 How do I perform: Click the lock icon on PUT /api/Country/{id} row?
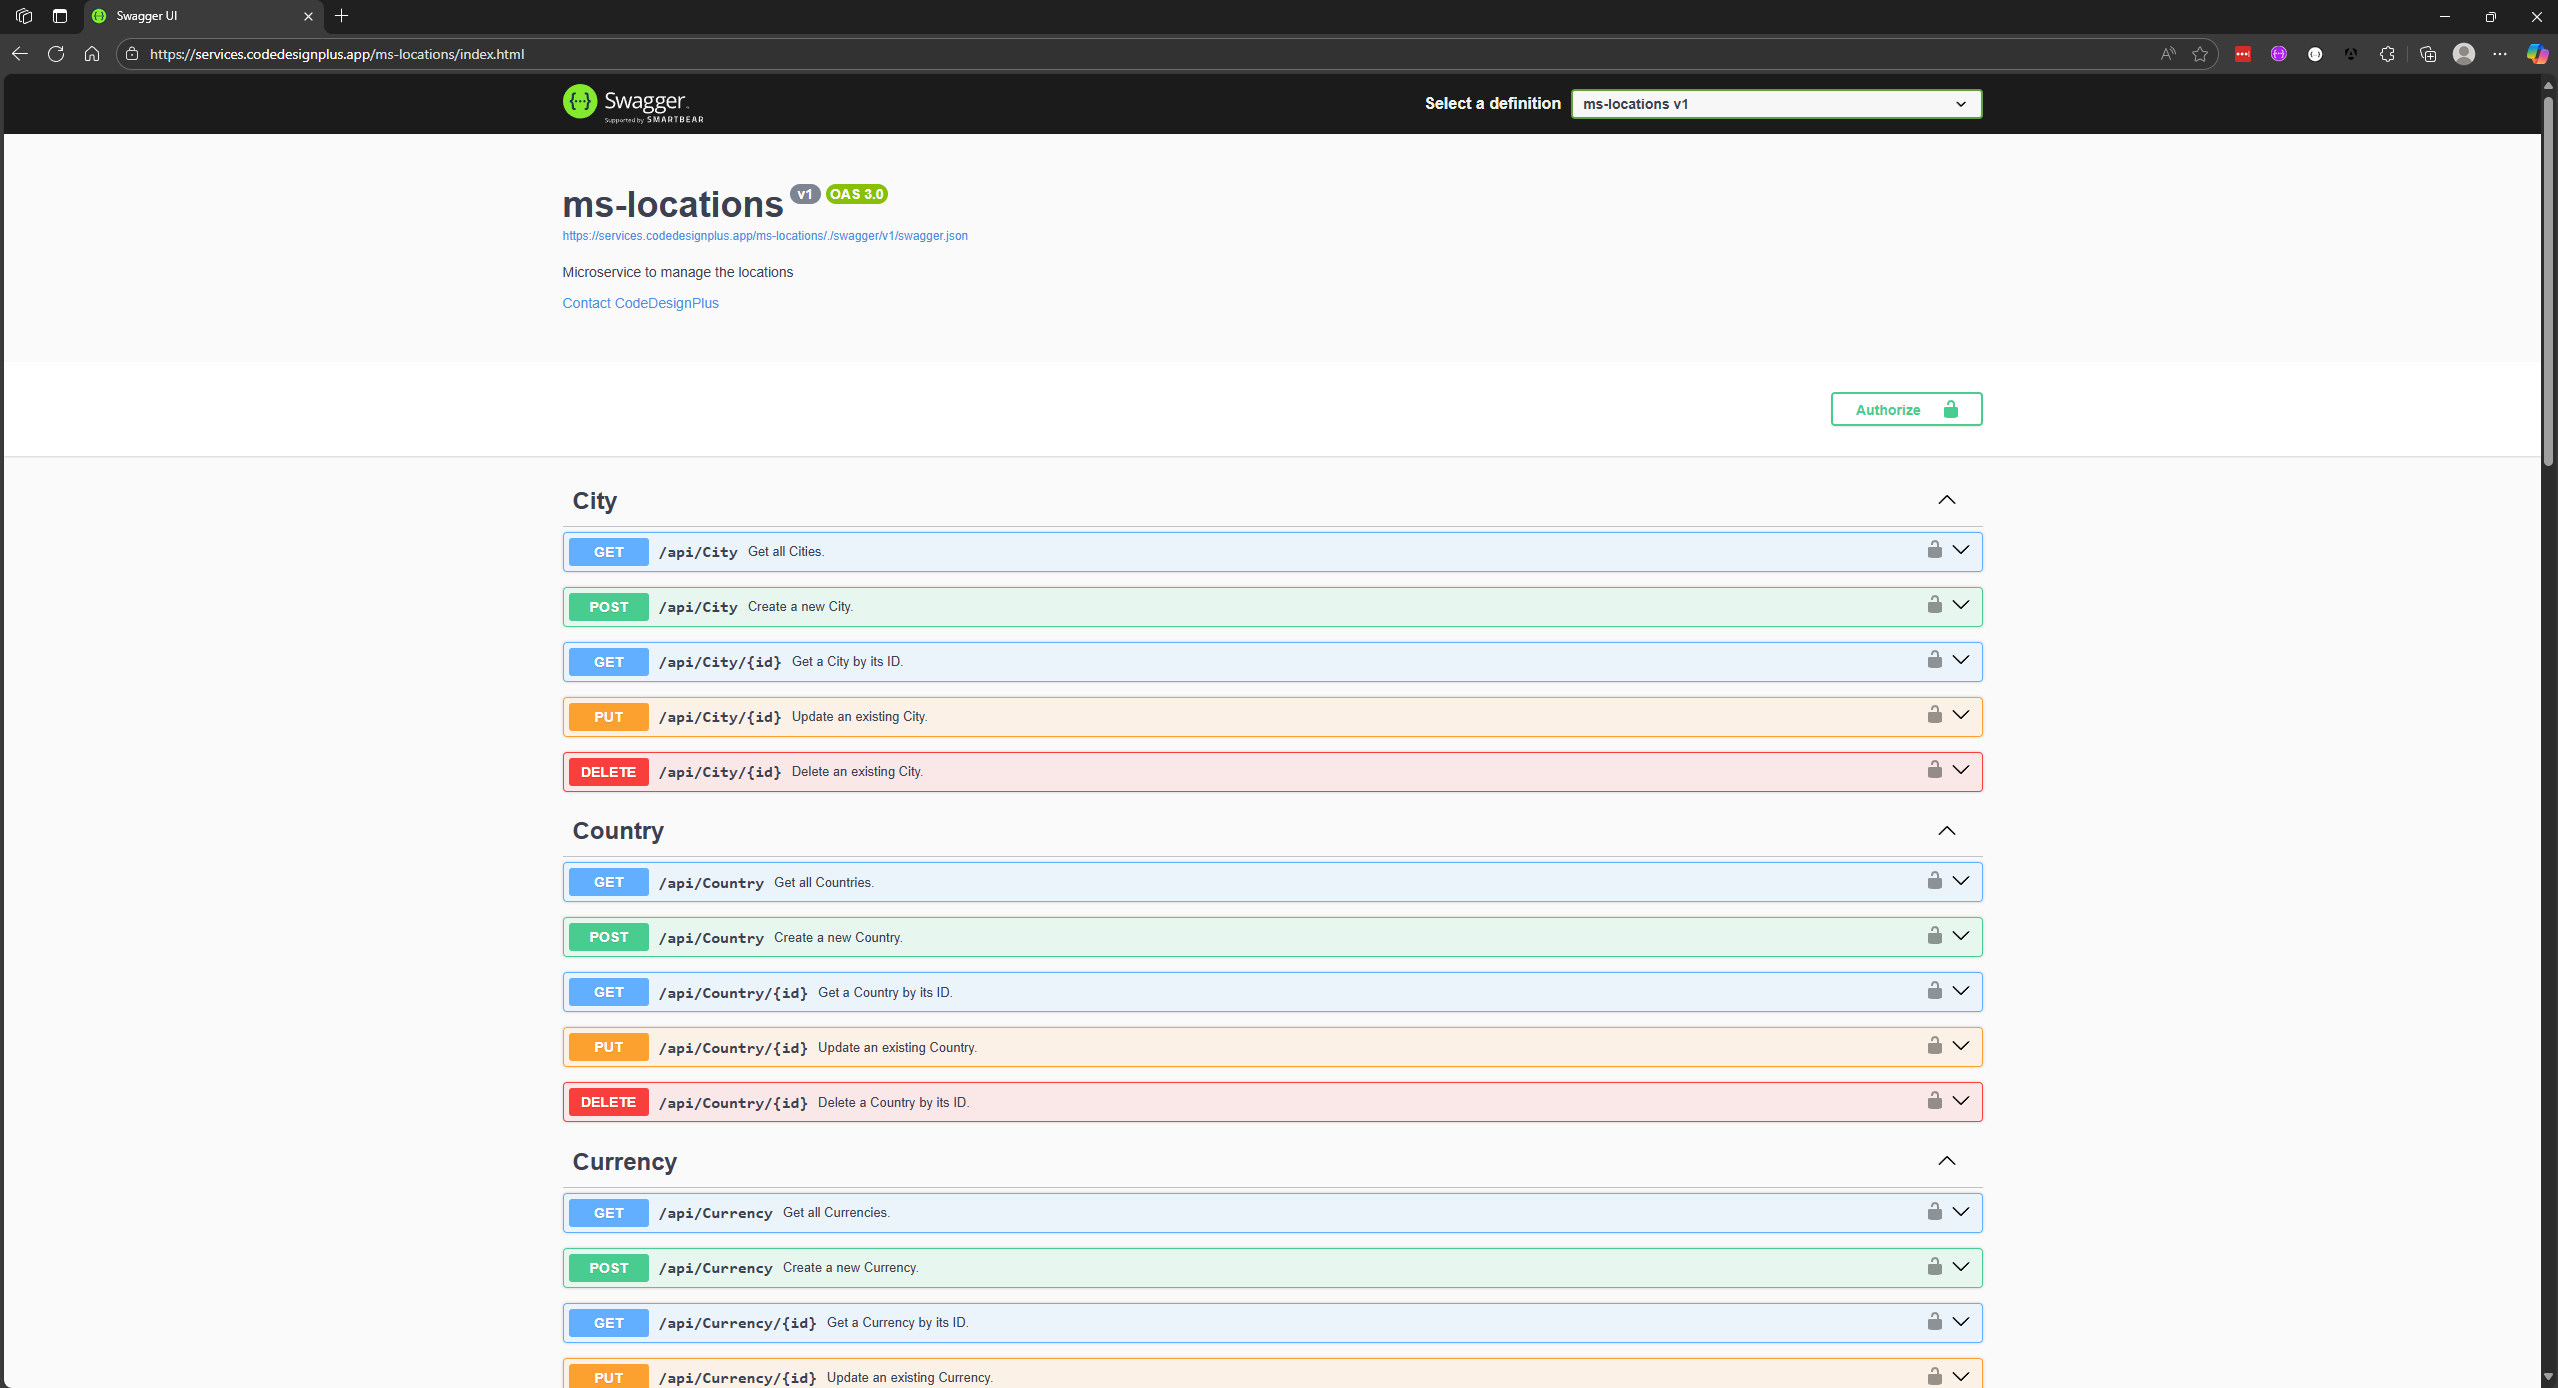pyautogui.click(x=1934, y=1046)
